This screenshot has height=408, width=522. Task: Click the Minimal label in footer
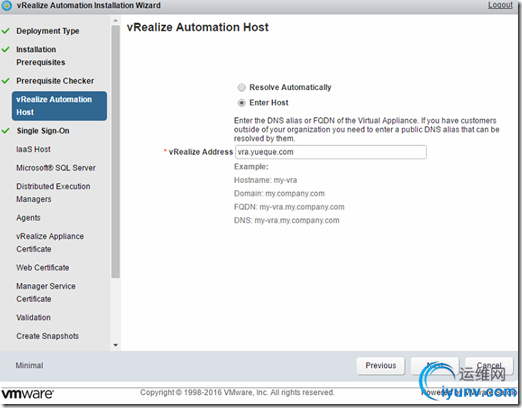coord(29,366)
